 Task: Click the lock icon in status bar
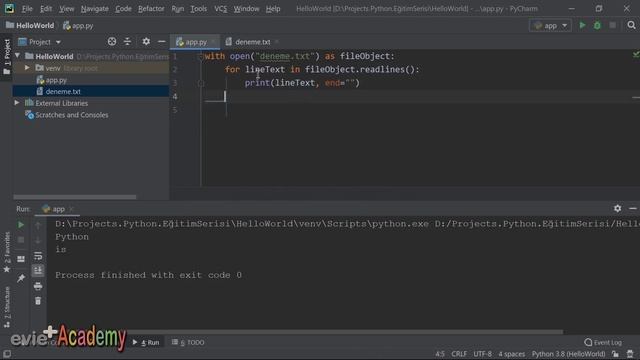click(615, 354)
